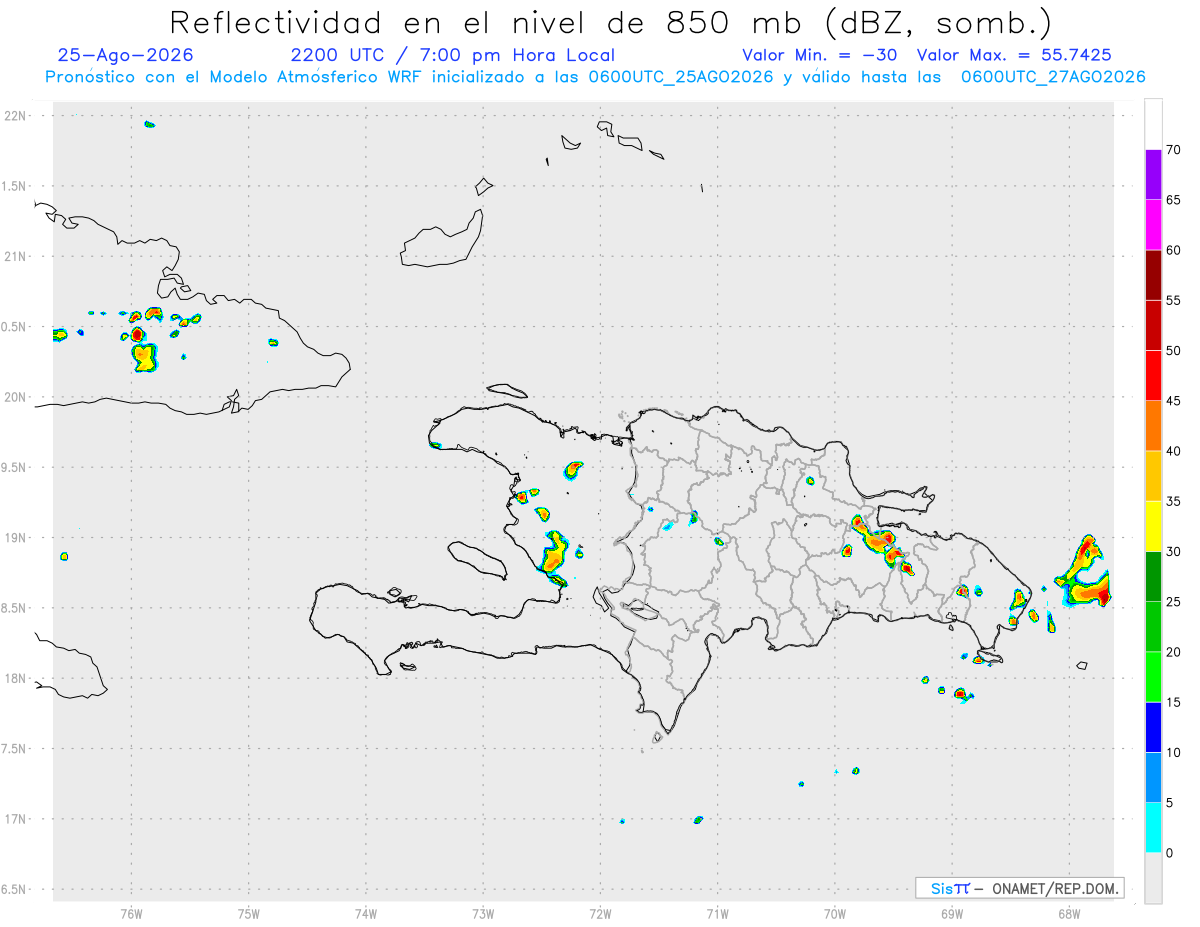Click the 'ONAMET/REP.DOM.' credit label
1200x927 pixels.
1054,888
